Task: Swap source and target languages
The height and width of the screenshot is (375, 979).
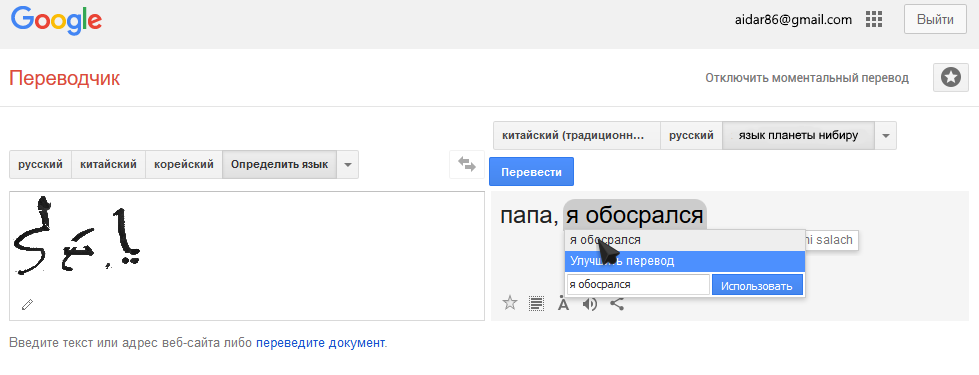Action: coord(466,164)
